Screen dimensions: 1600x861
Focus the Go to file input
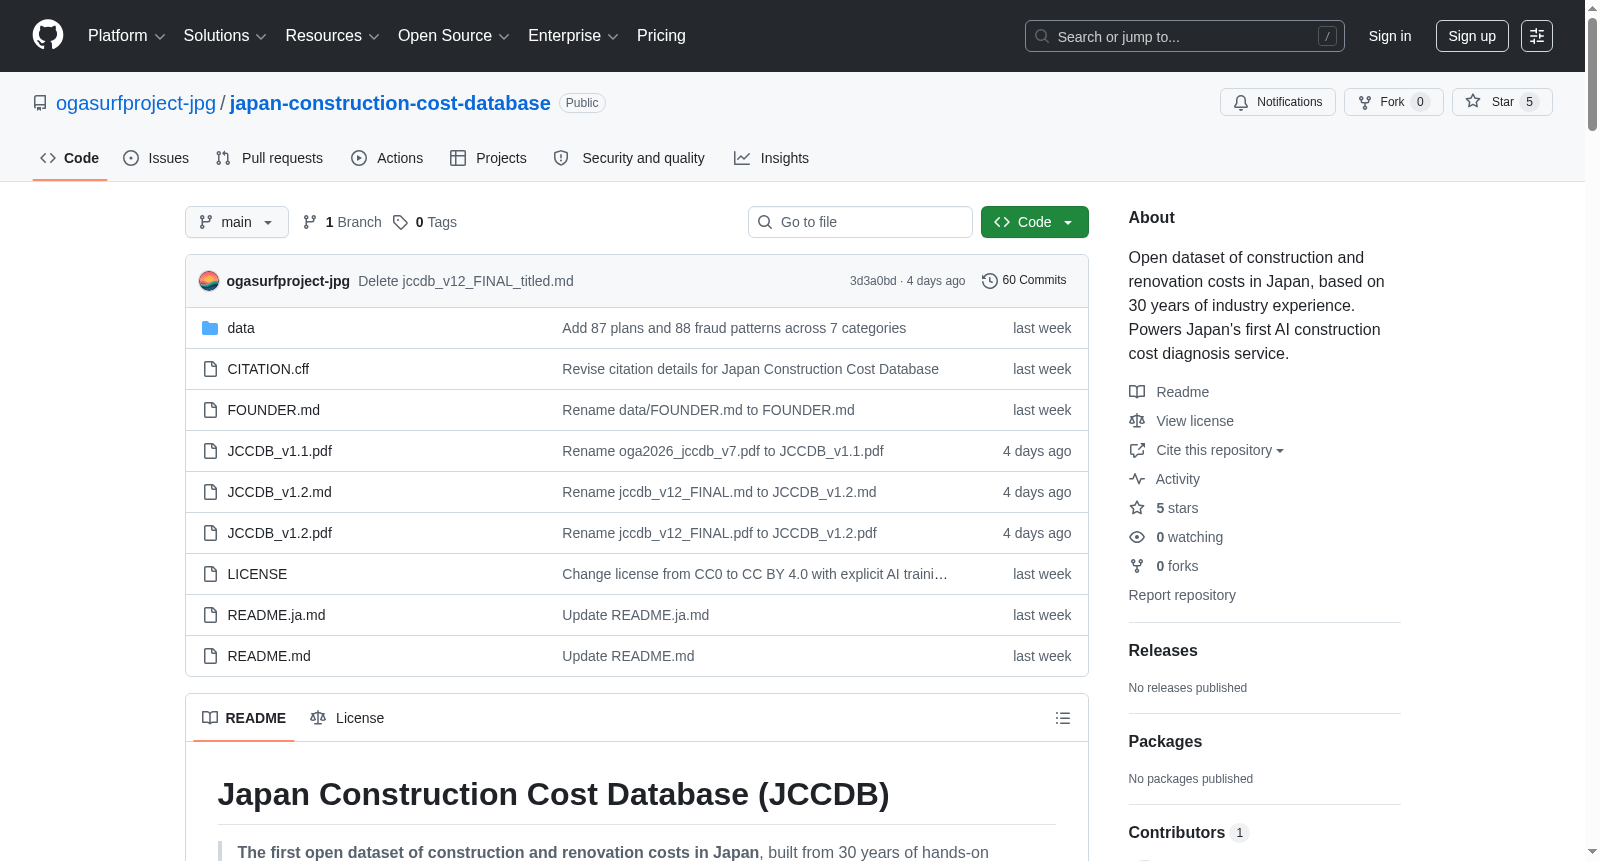pos(860,222)
